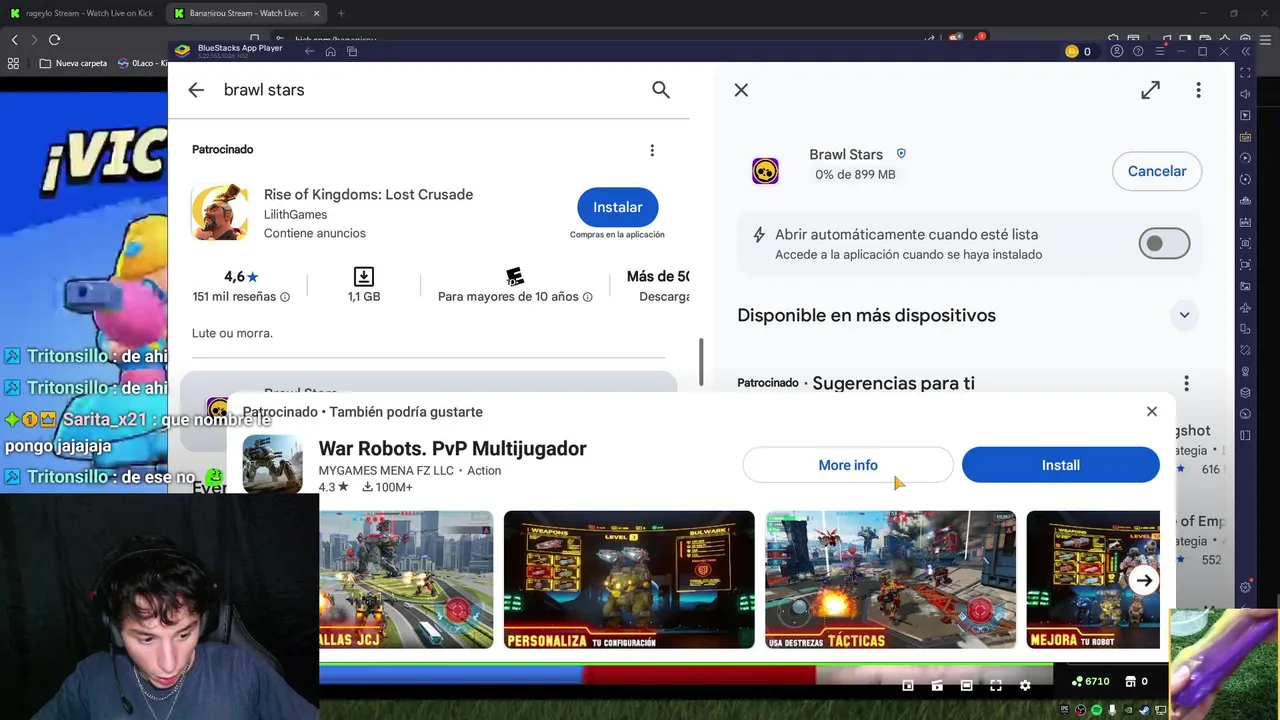Reload the browser page
The image size is (1280, 720).
pyautogui.click(x=54, y=39)
